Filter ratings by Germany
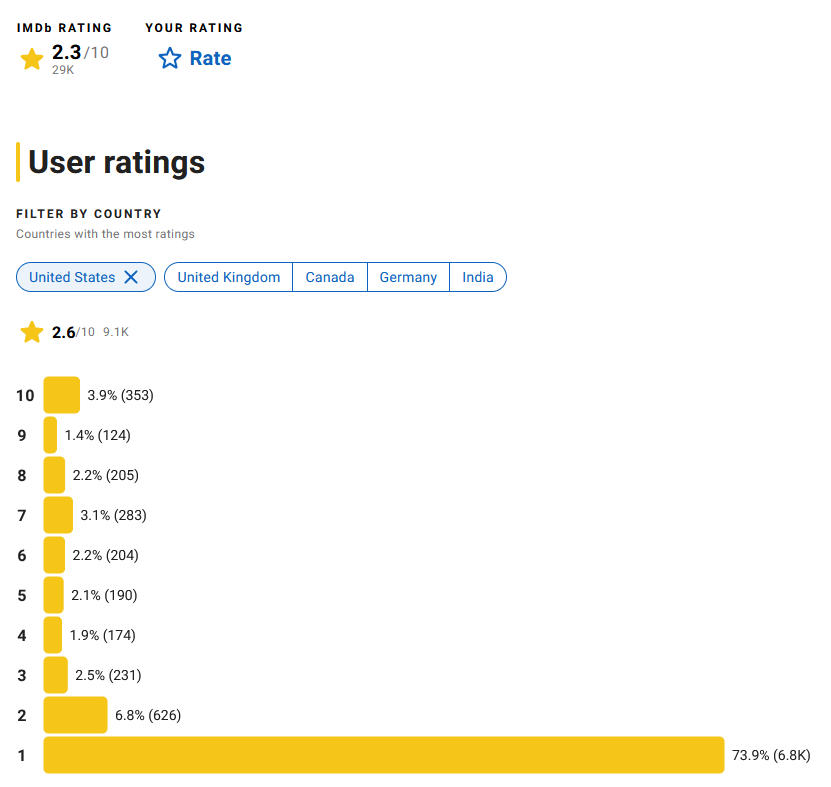The image size is (831, 787). (x=408, y=277)
